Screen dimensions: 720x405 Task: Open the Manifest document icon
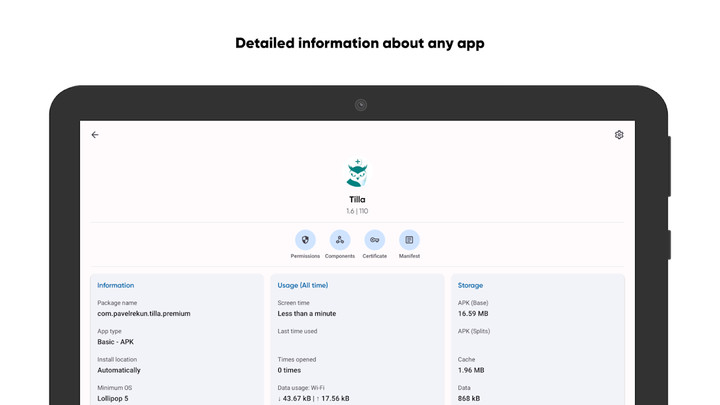[409, 240]
